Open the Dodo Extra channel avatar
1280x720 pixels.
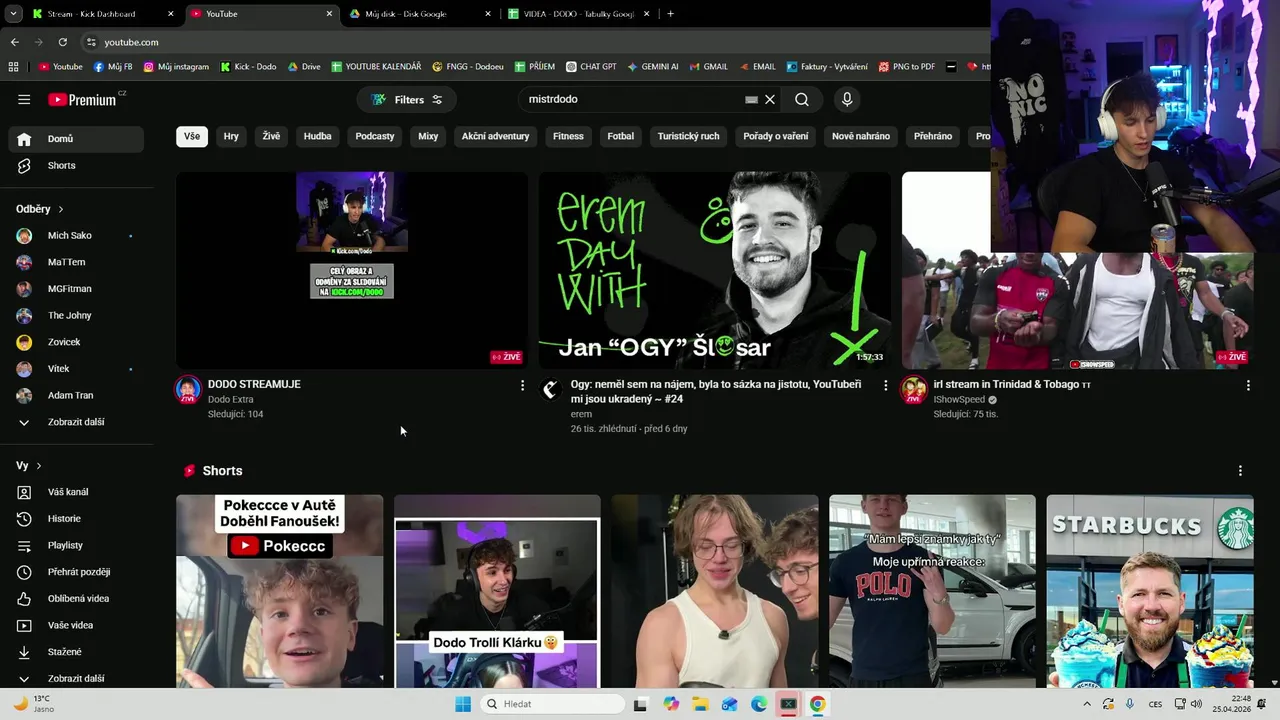click(x=188, y=390)
